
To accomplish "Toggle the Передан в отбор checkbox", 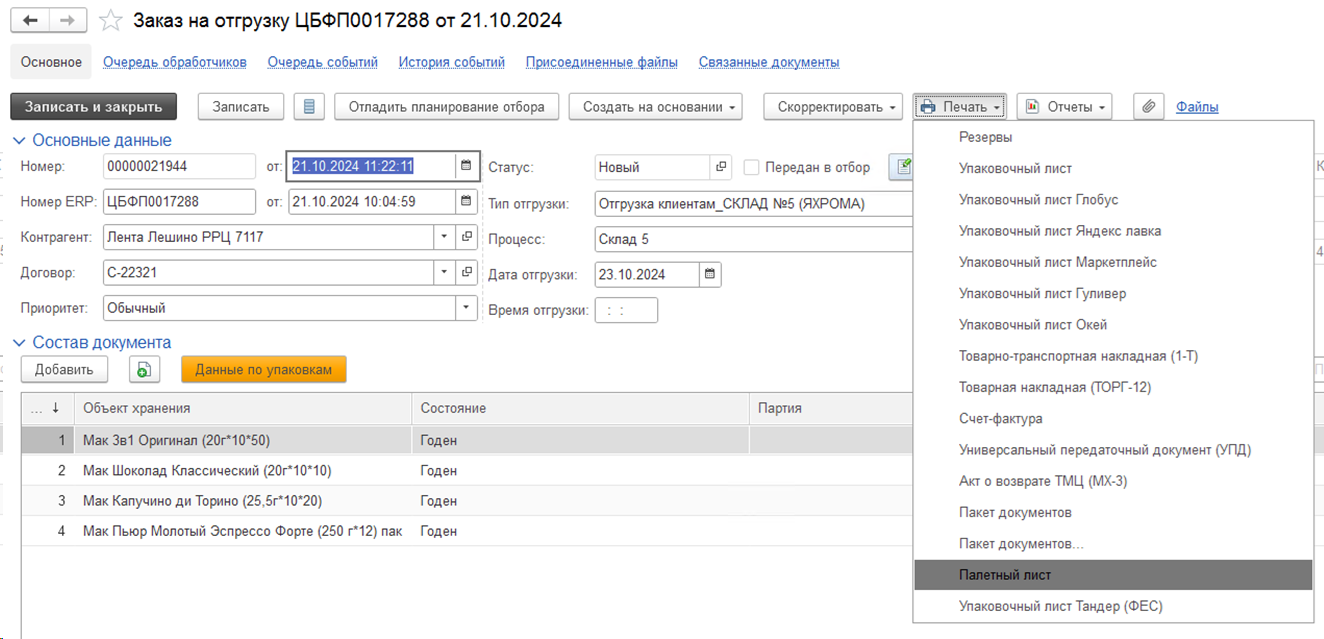I will [752, 168].
